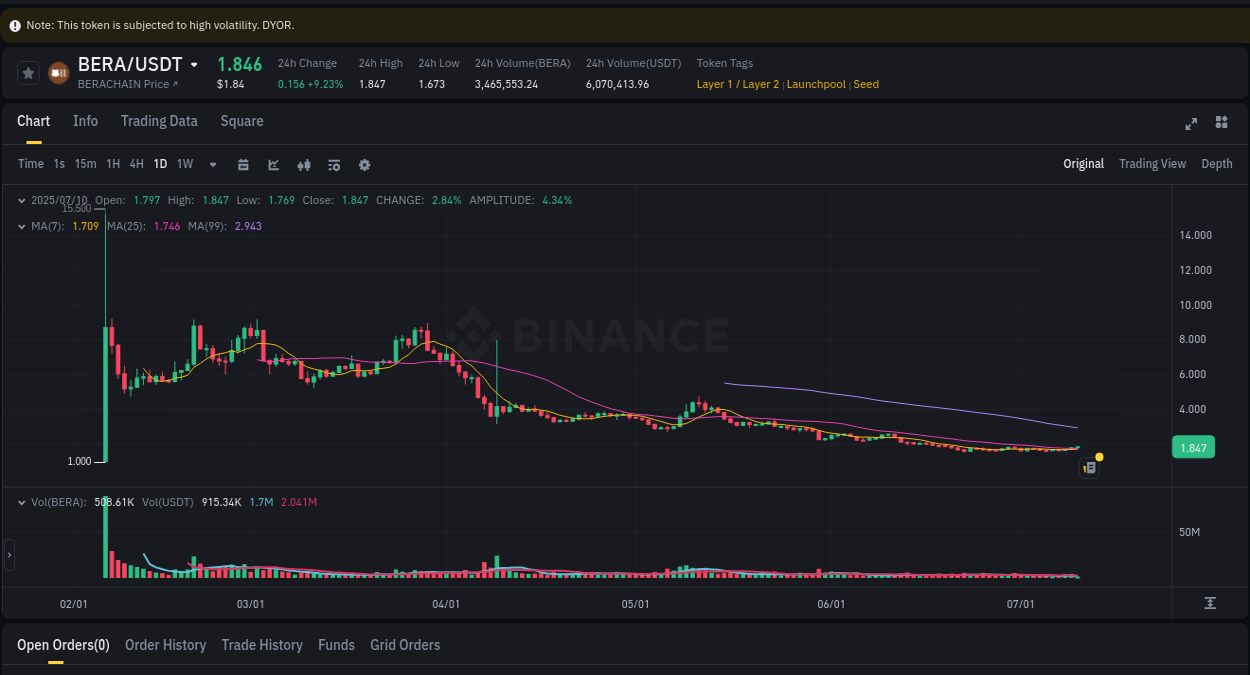Open the Launchpool tag link

pyautogui.click(x=816, y=84)
